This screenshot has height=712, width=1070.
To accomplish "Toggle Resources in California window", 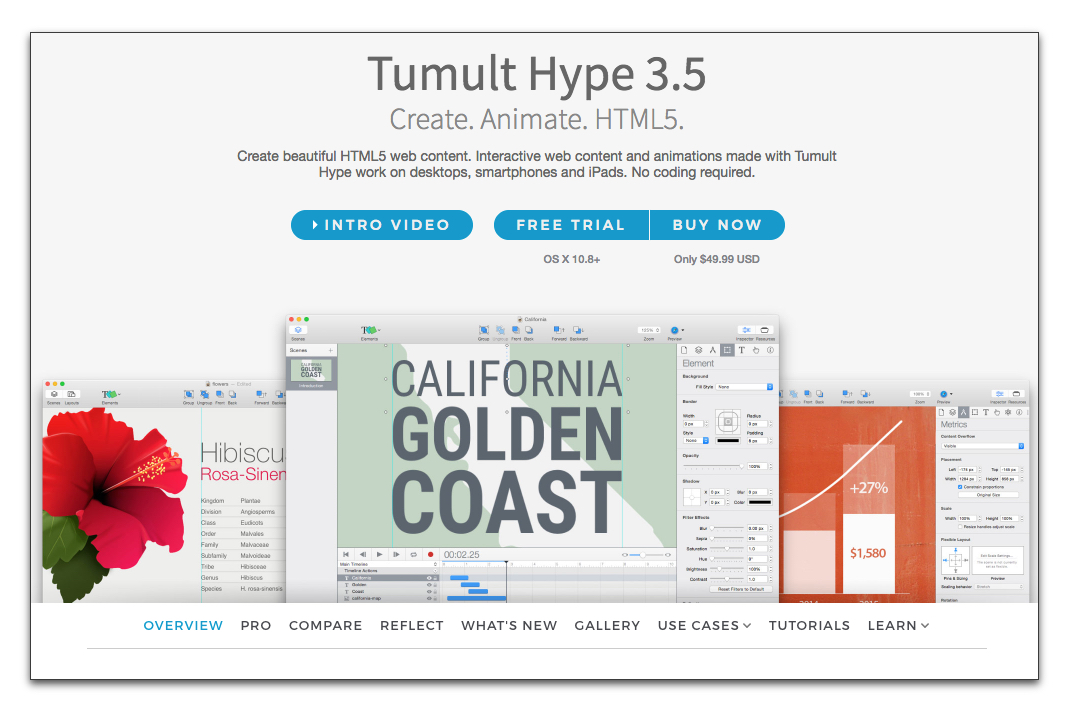I will coord(764,330).
